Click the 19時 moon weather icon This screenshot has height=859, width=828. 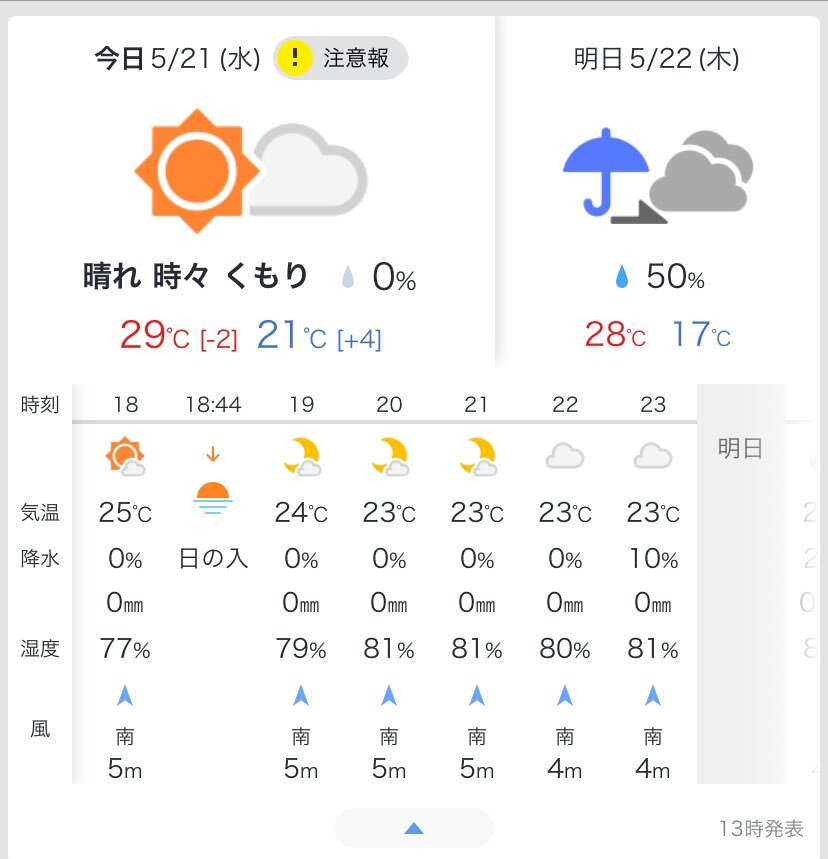coord(302,456)
